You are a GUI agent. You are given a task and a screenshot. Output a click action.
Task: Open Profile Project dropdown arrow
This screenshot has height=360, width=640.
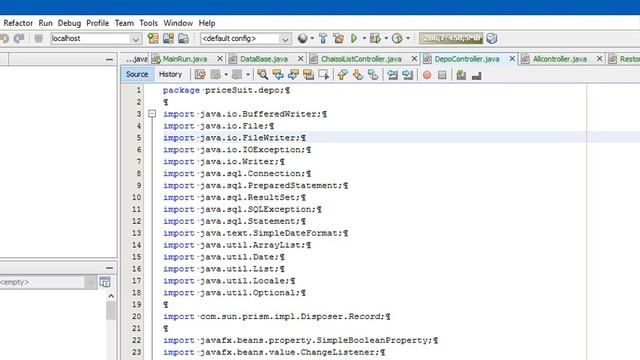[x=408, y=38]
